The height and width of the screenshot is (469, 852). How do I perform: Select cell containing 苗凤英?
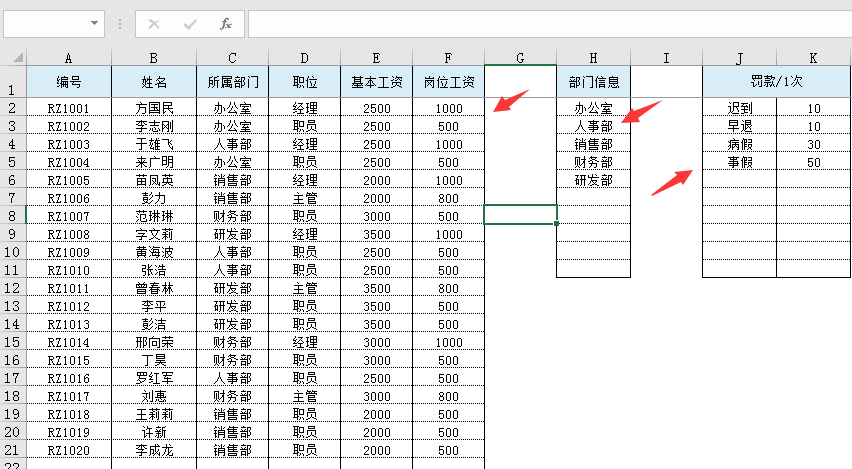click(154, 180)
